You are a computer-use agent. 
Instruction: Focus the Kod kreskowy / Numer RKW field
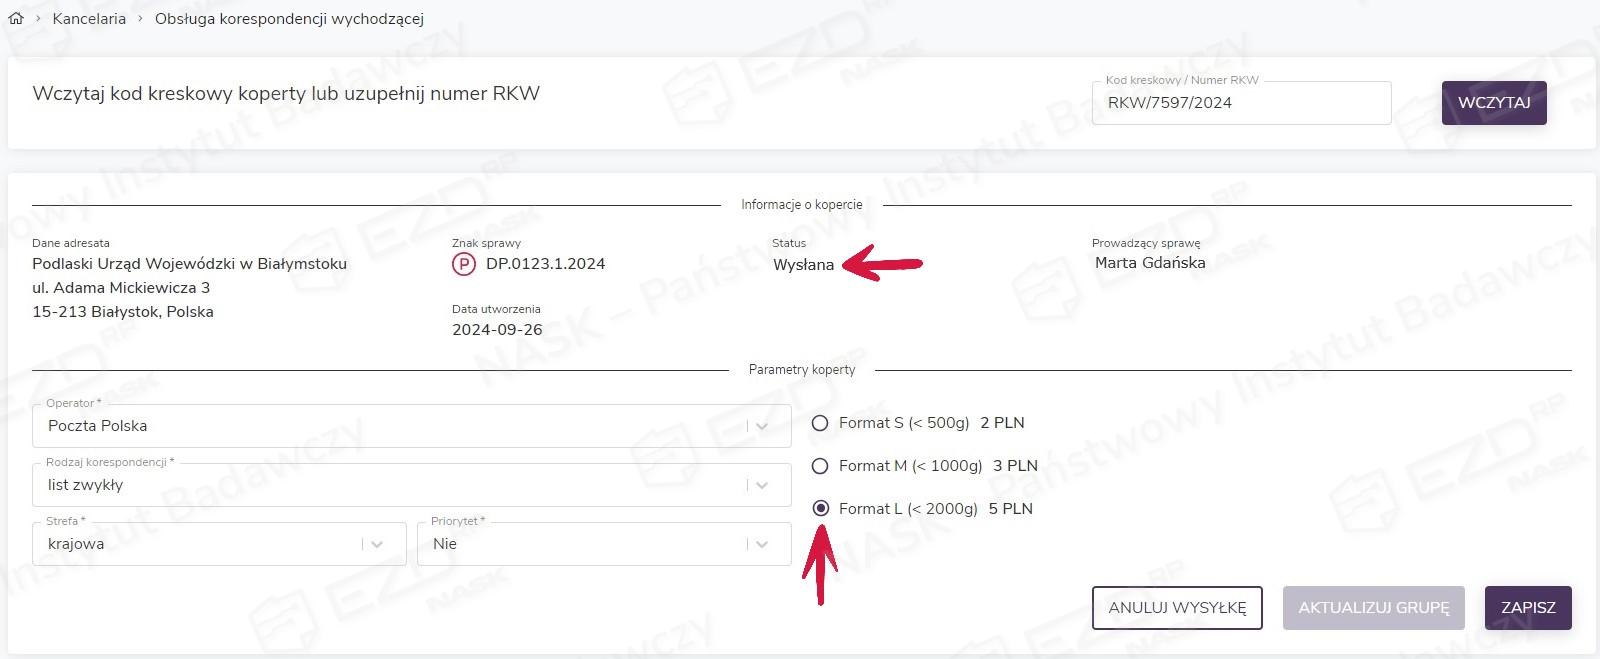point(1240,103)
